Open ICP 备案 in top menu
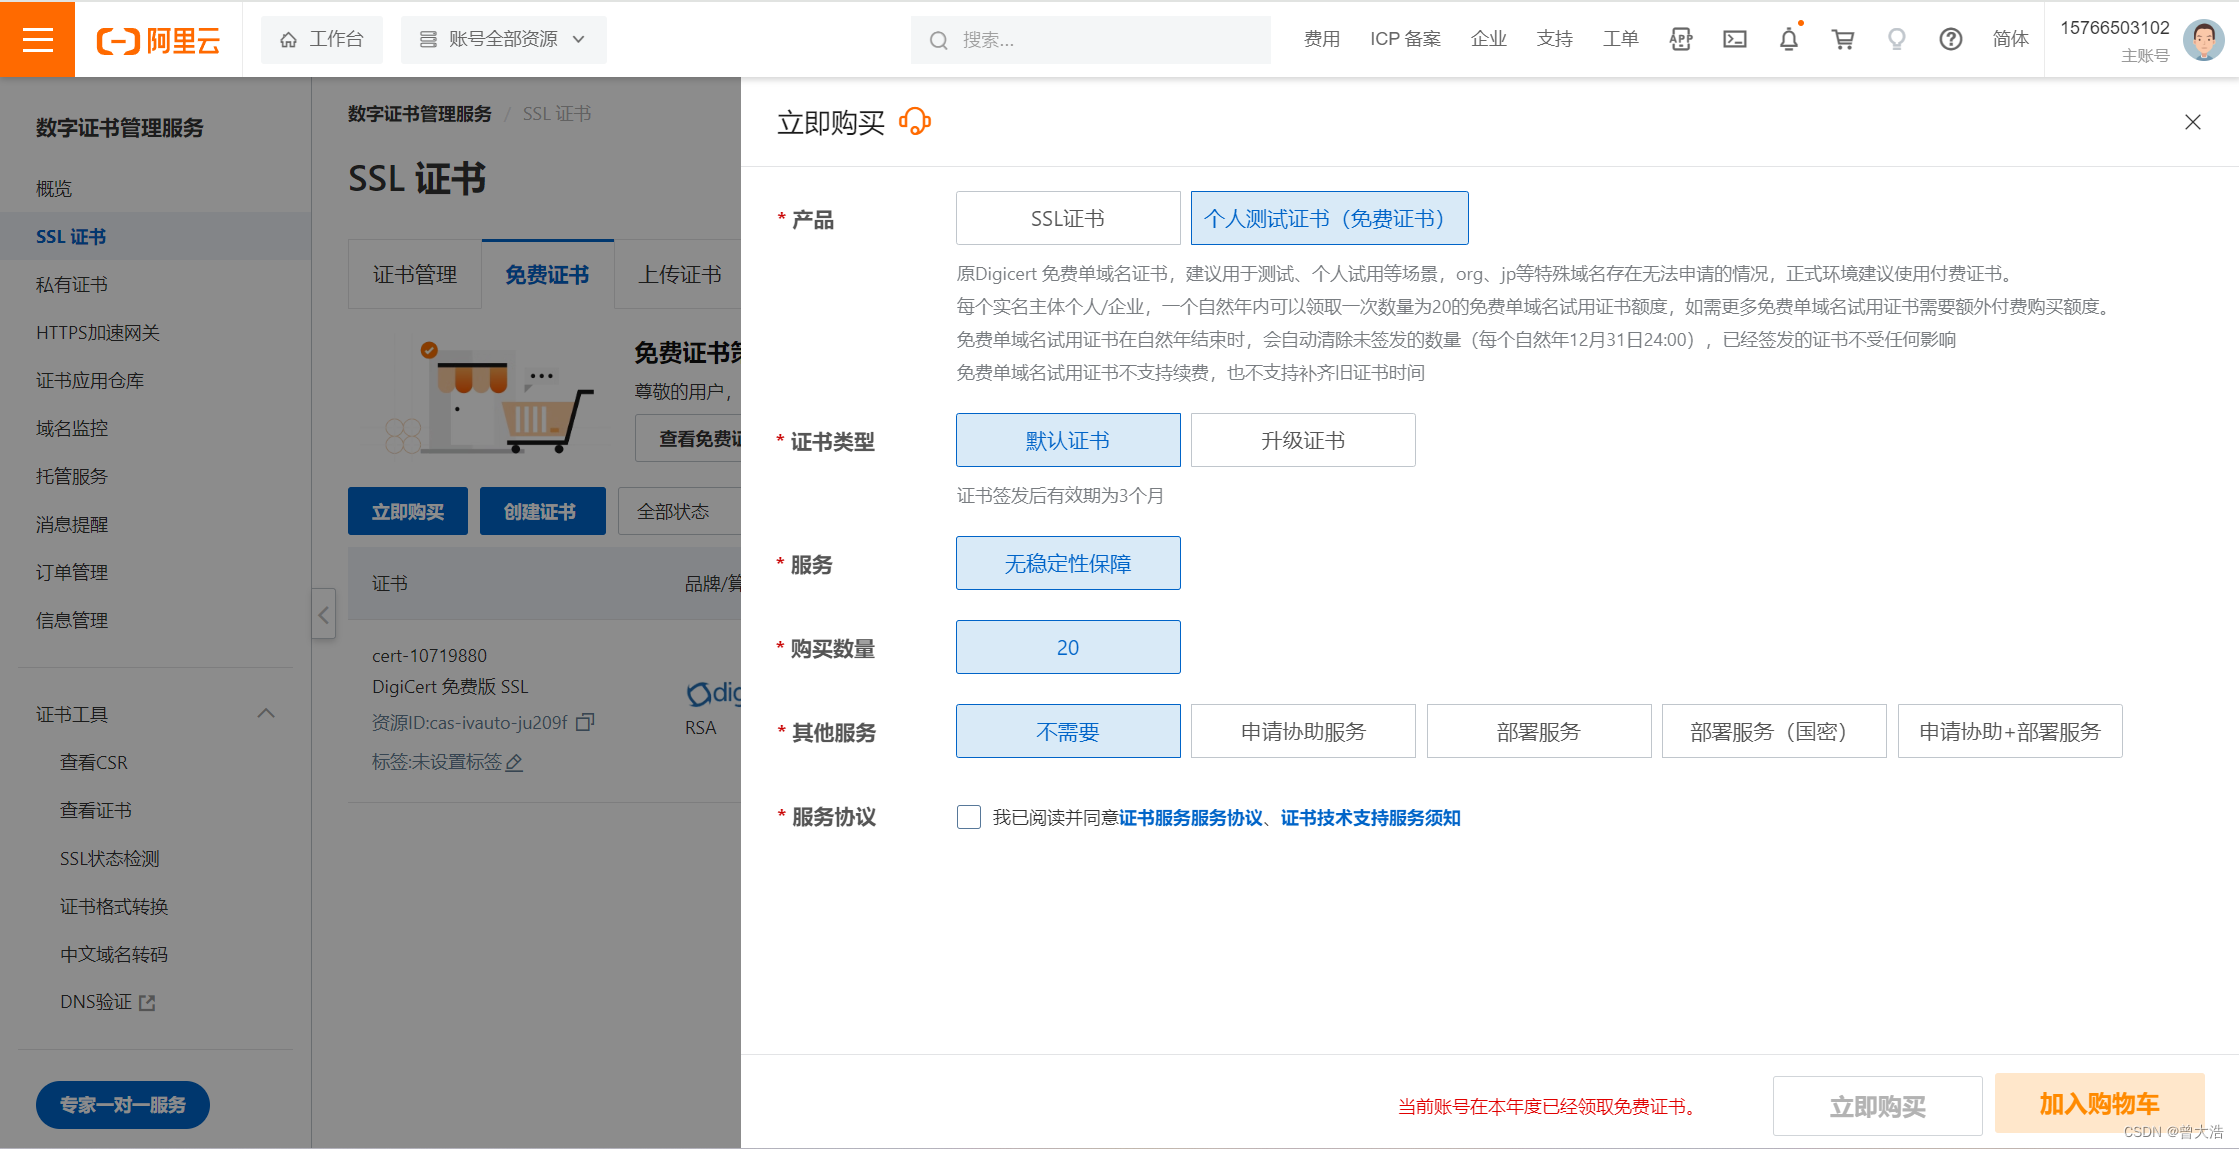This screenshot has width=2239, height=1149. [x=1405, y=39]
